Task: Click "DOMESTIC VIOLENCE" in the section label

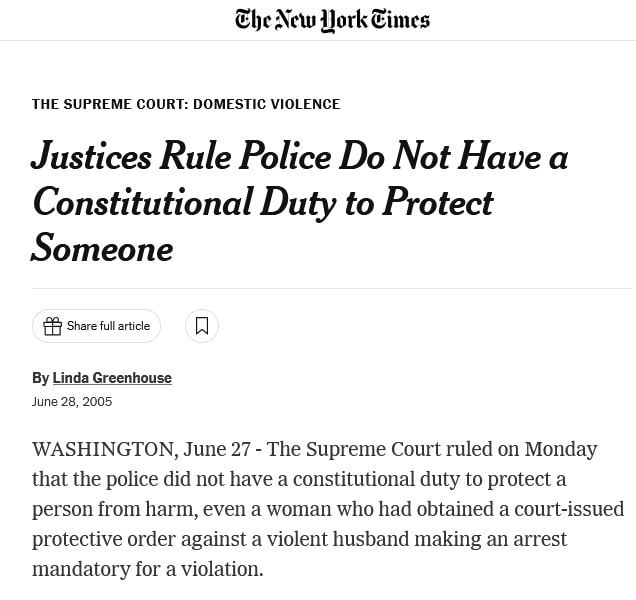Action: click(266, 104)
